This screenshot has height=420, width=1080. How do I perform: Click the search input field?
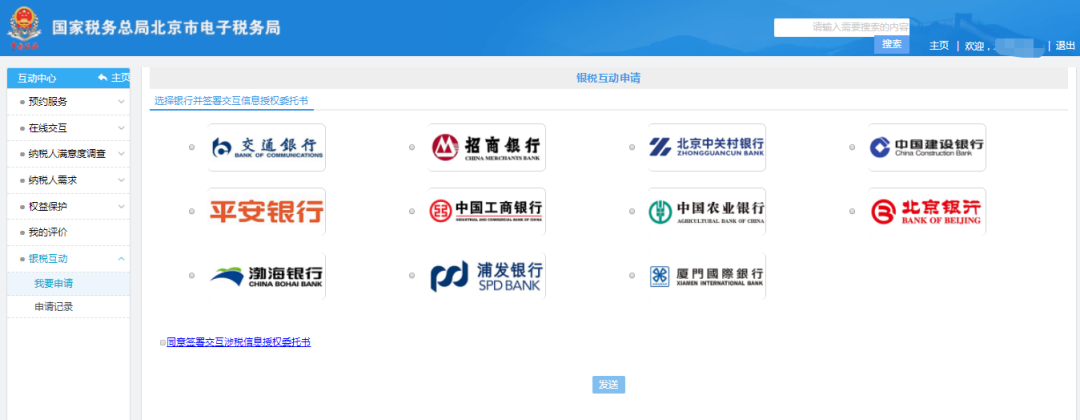(x=842, y=28)
